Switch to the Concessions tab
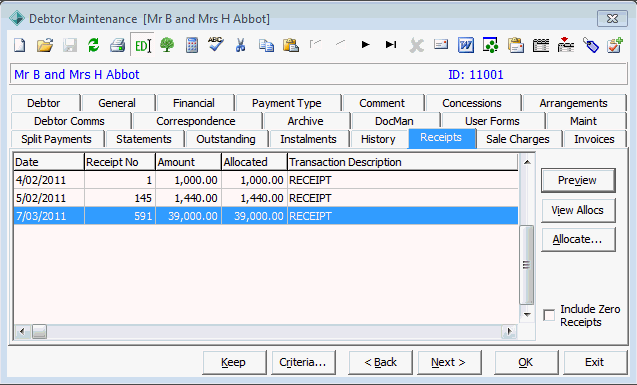 473,103
